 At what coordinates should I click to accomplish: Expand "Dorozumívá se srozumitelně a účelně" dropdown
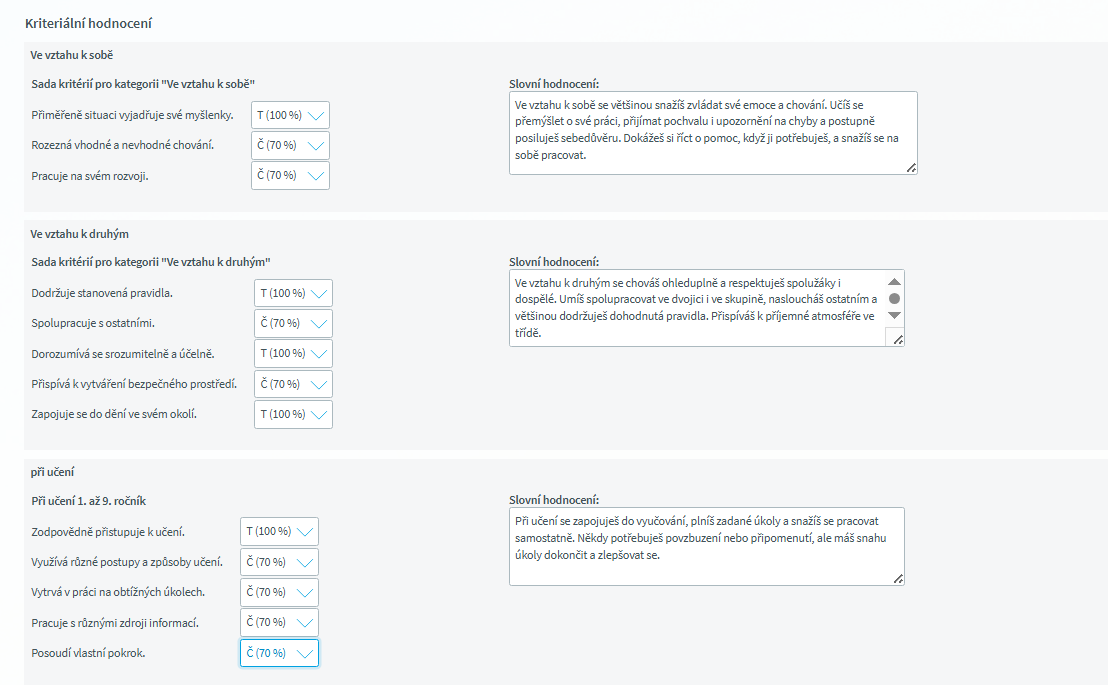pyautogui.click(x=294, y=353)
